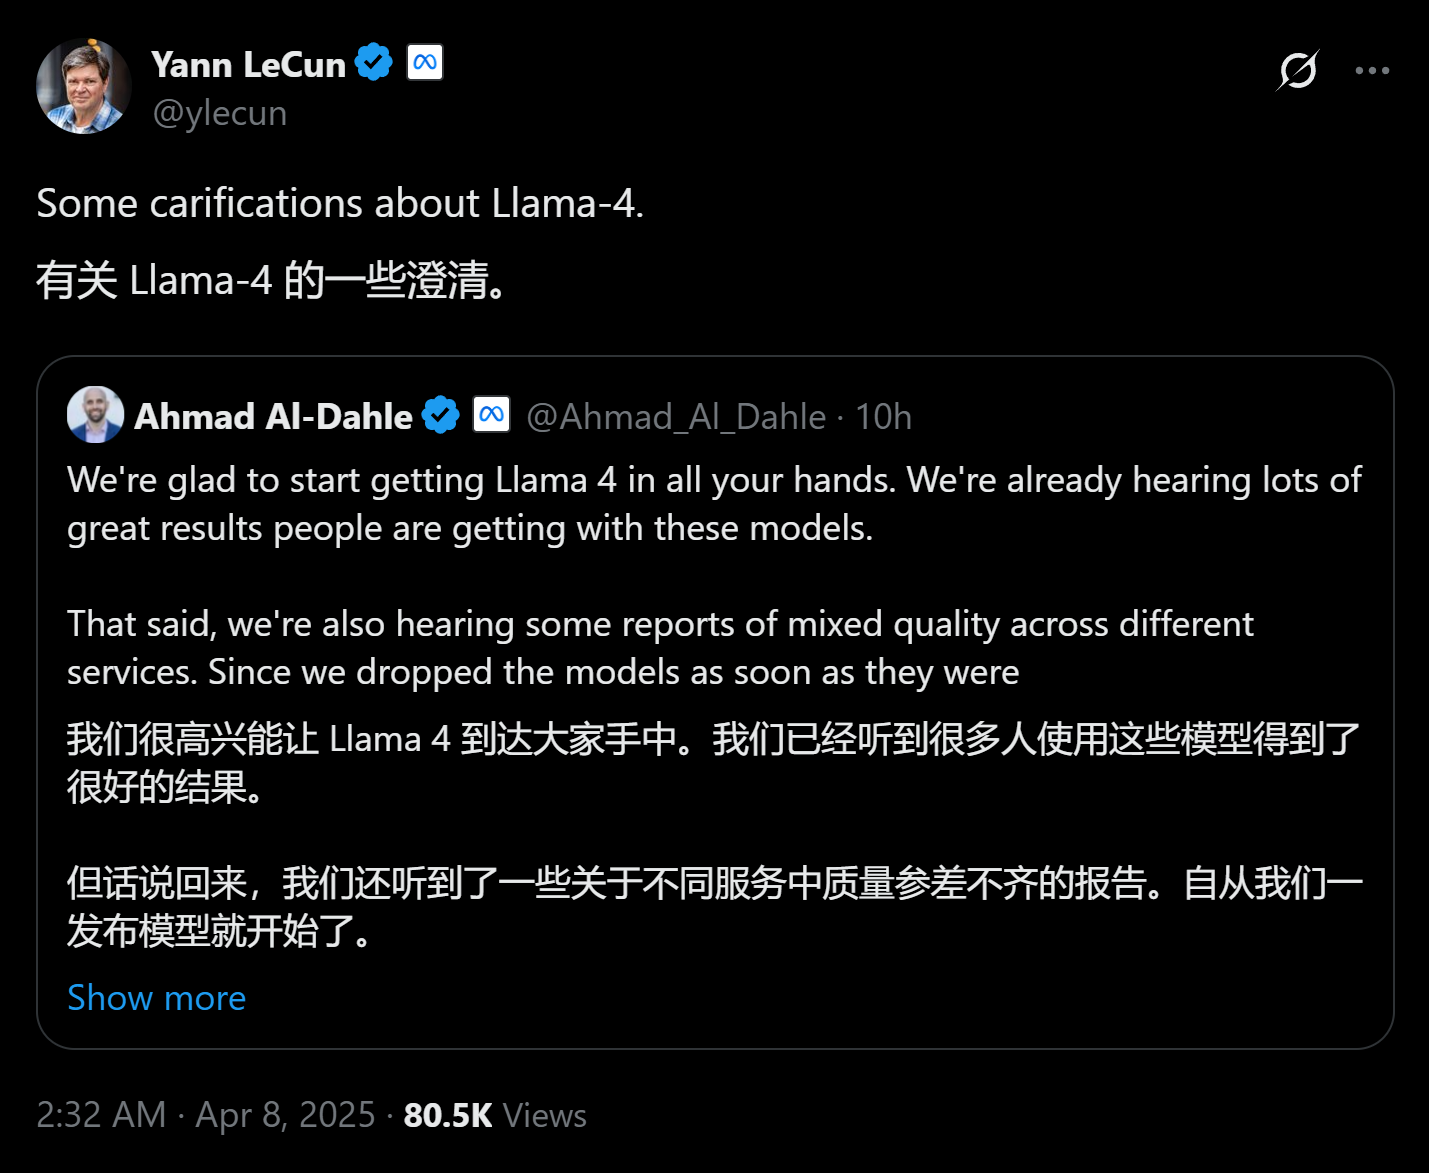
Task: Open the three-dot more options menu
Action: 1372,70
